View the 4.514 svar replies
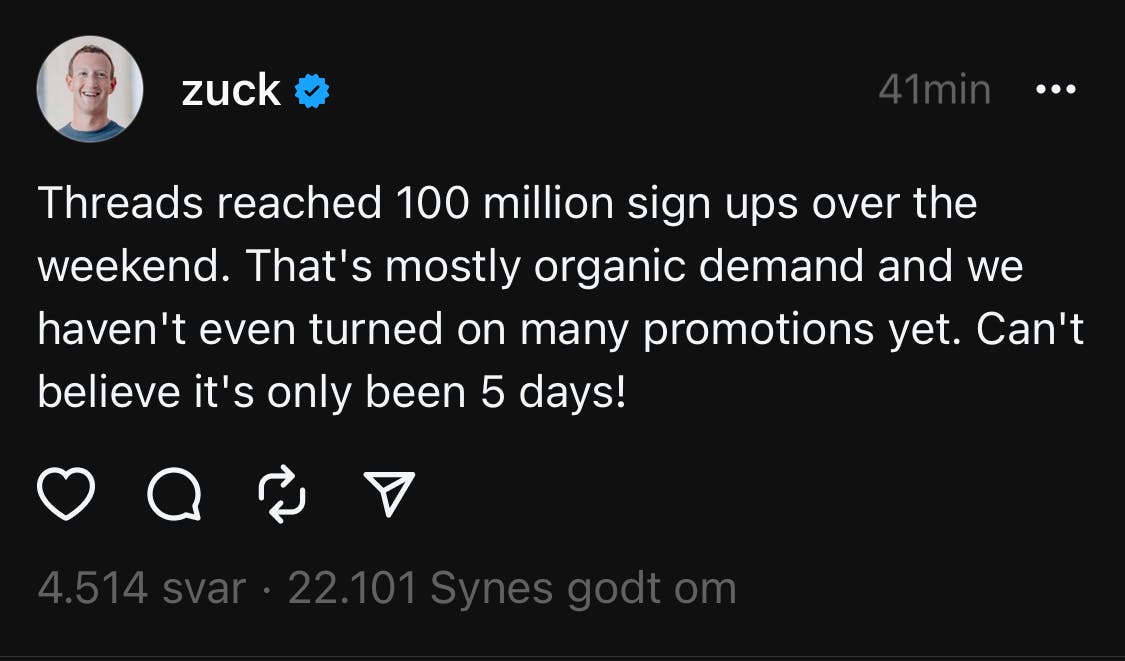The height and width of the screenshot is (661, 1125). (x=140, y=588)
